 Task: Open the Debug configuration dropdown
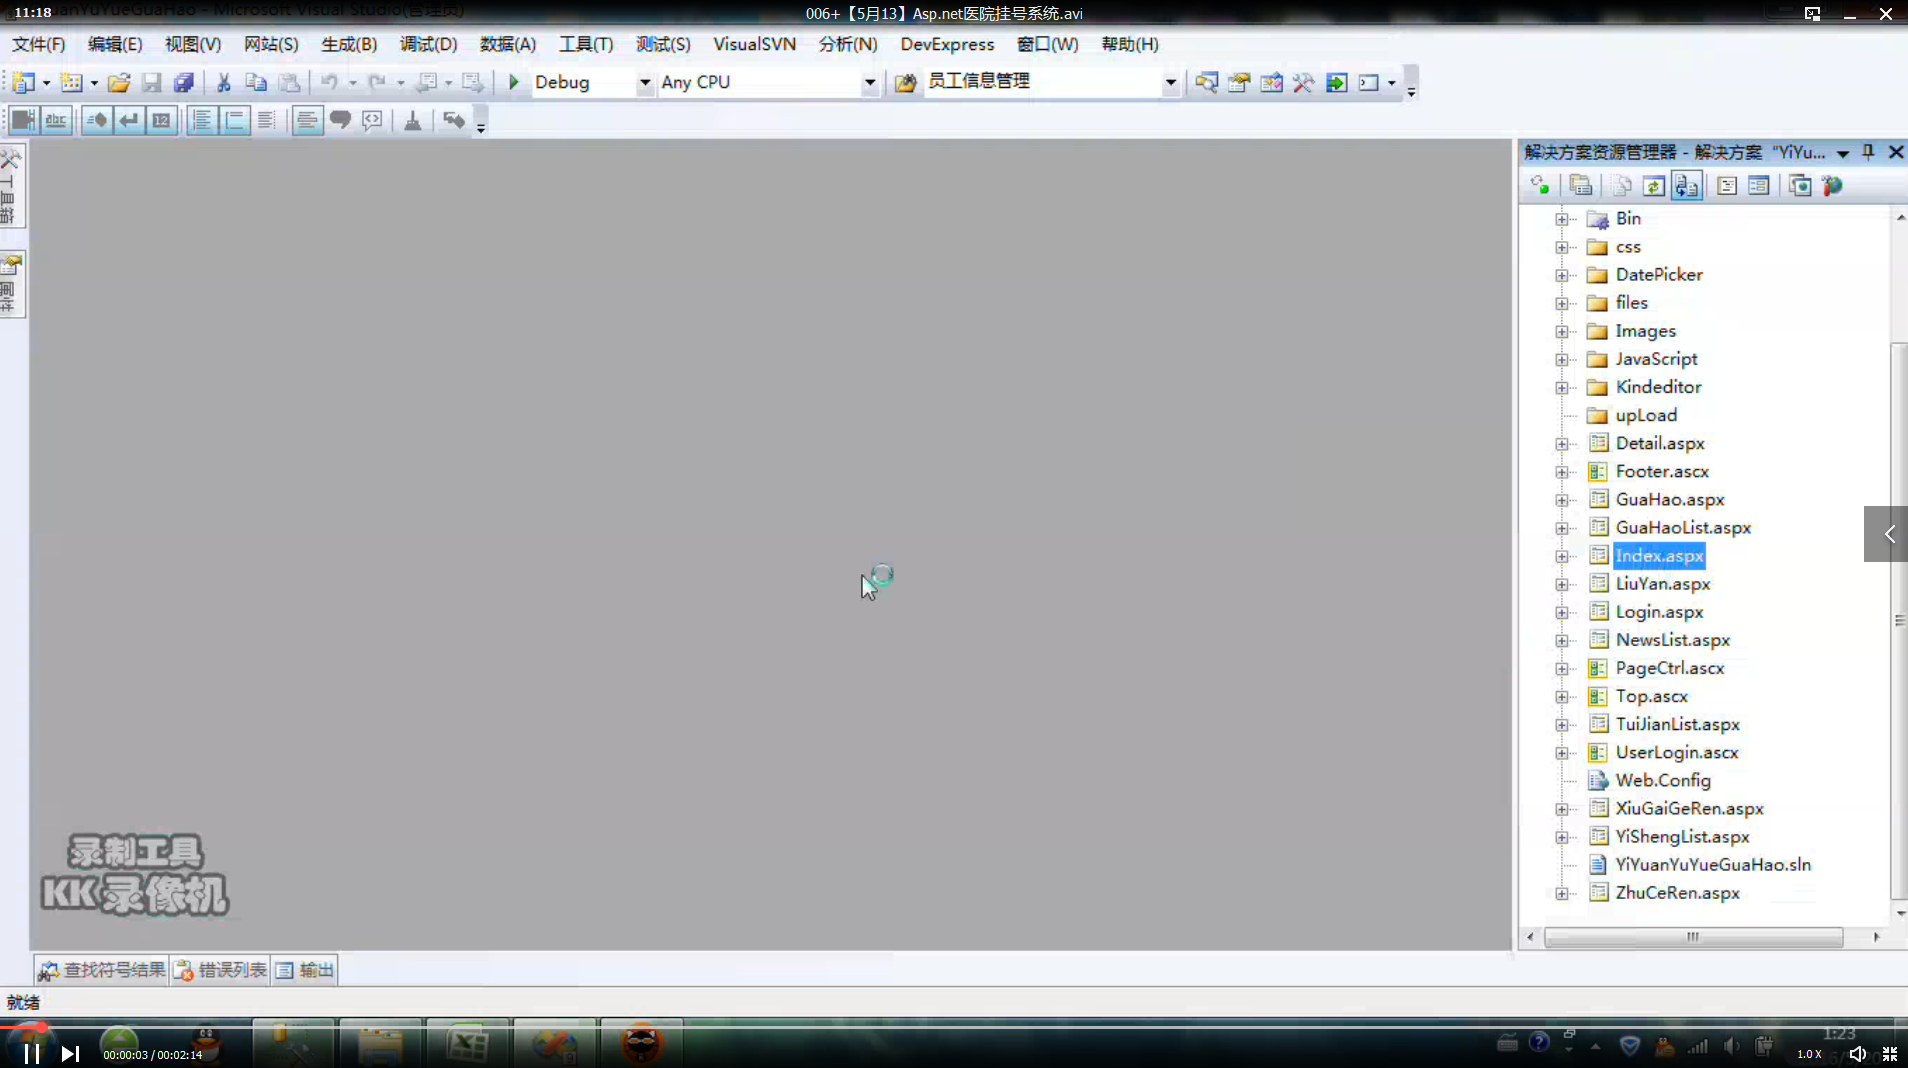tap(645, 82)
